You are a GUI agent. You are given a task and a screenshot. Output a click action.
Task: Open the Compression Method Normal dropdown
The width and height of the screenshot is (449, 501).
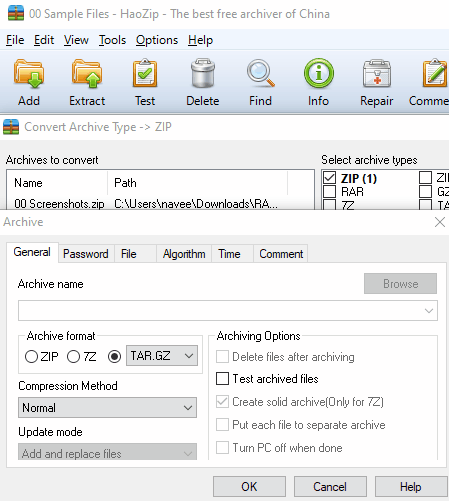(x=107, y=407)
